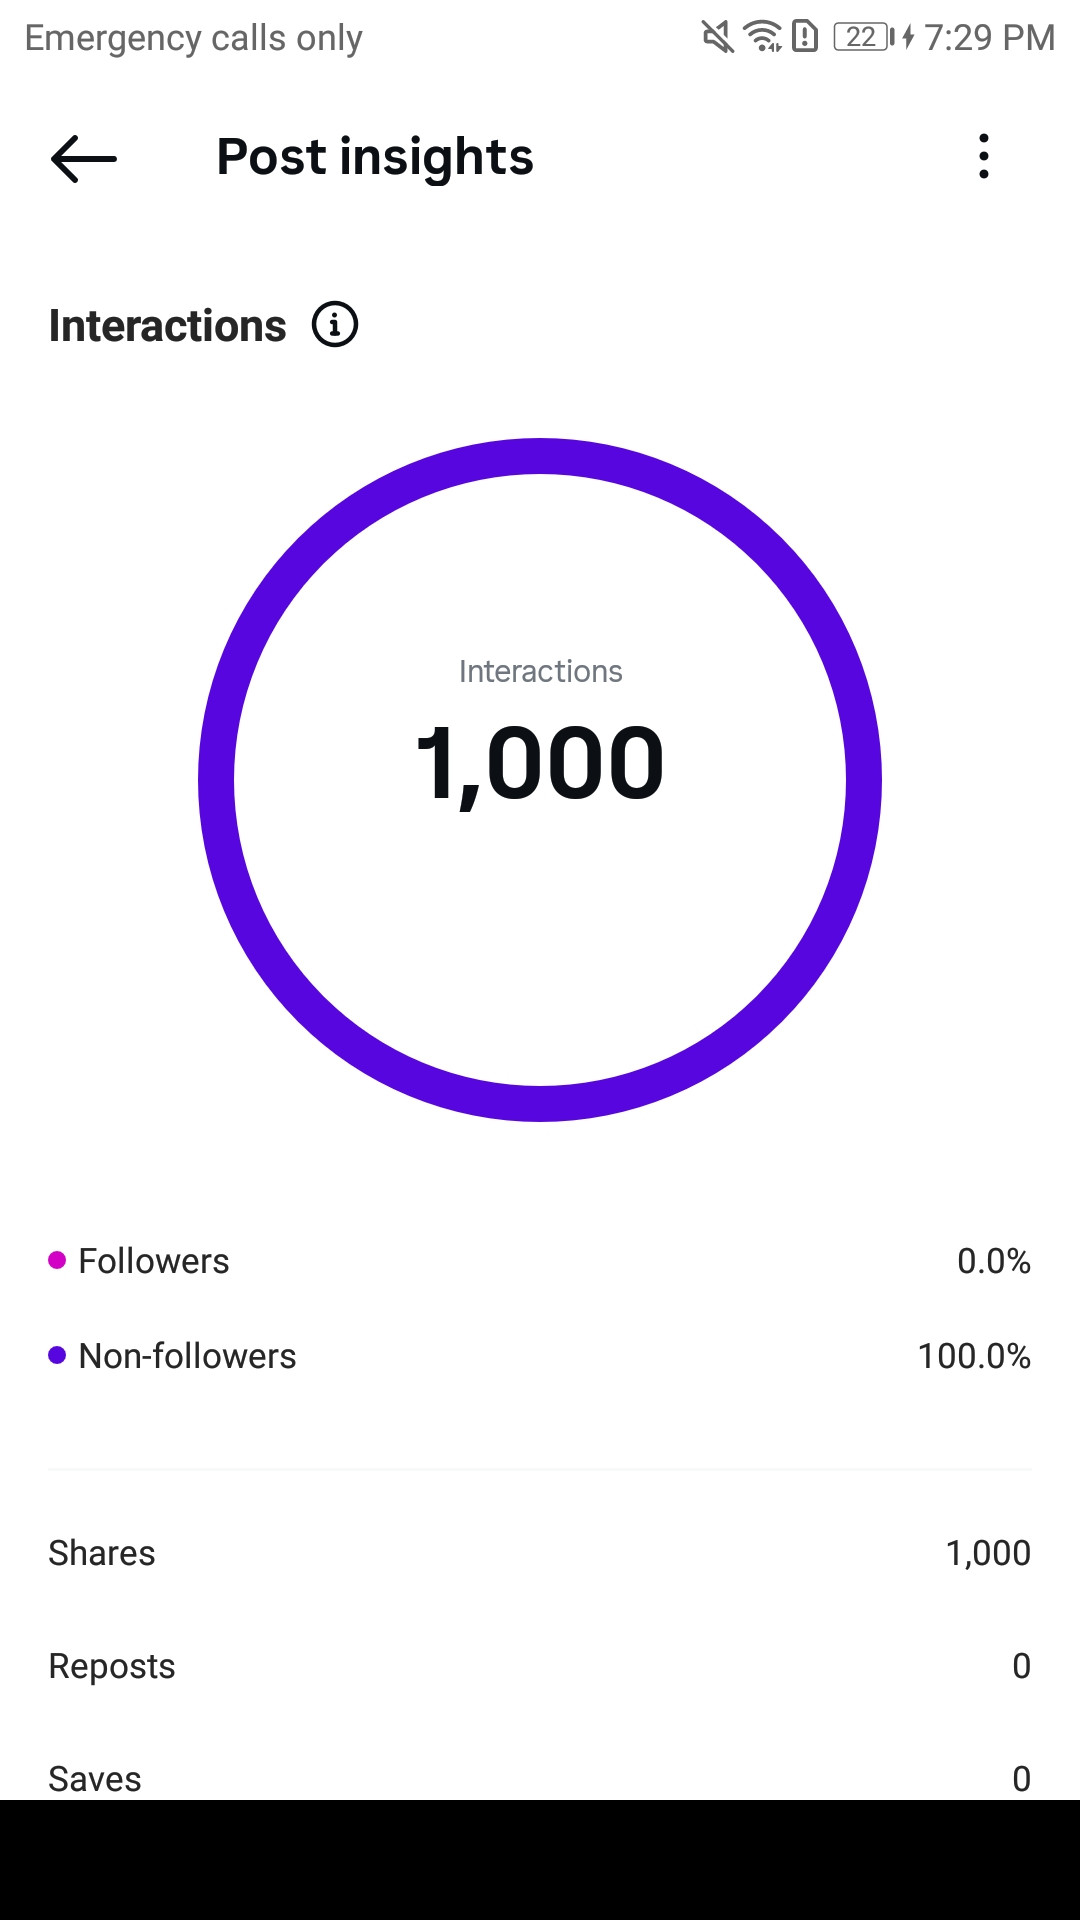The image size is (1080, 1920).
Task: Select the Followers row label
Action: [154, 1261]
